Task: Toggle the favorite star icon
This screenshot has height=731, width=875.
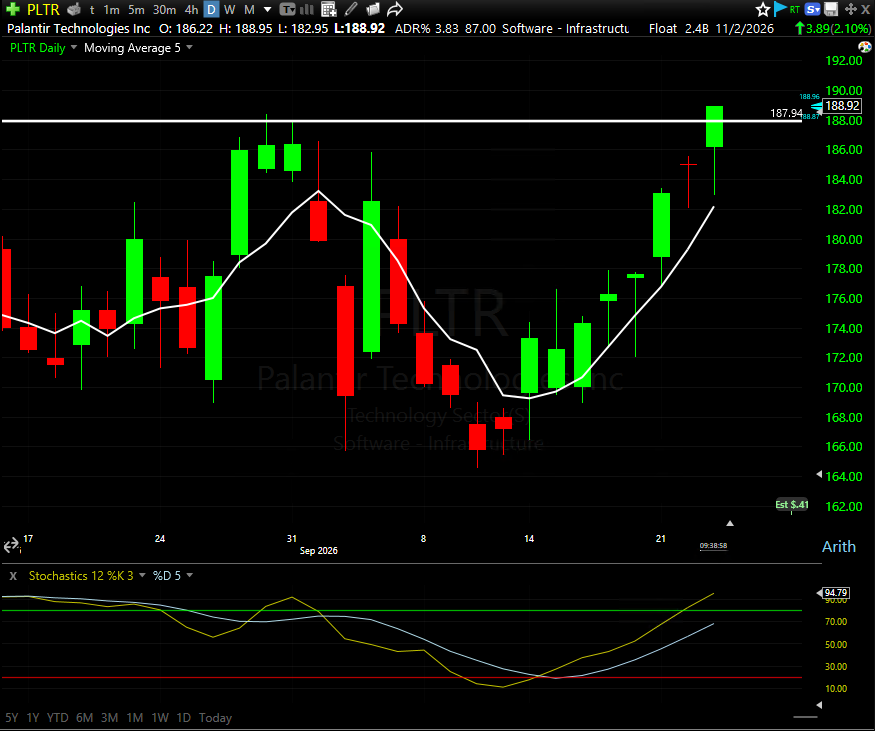Action: (x=763, y=9)
